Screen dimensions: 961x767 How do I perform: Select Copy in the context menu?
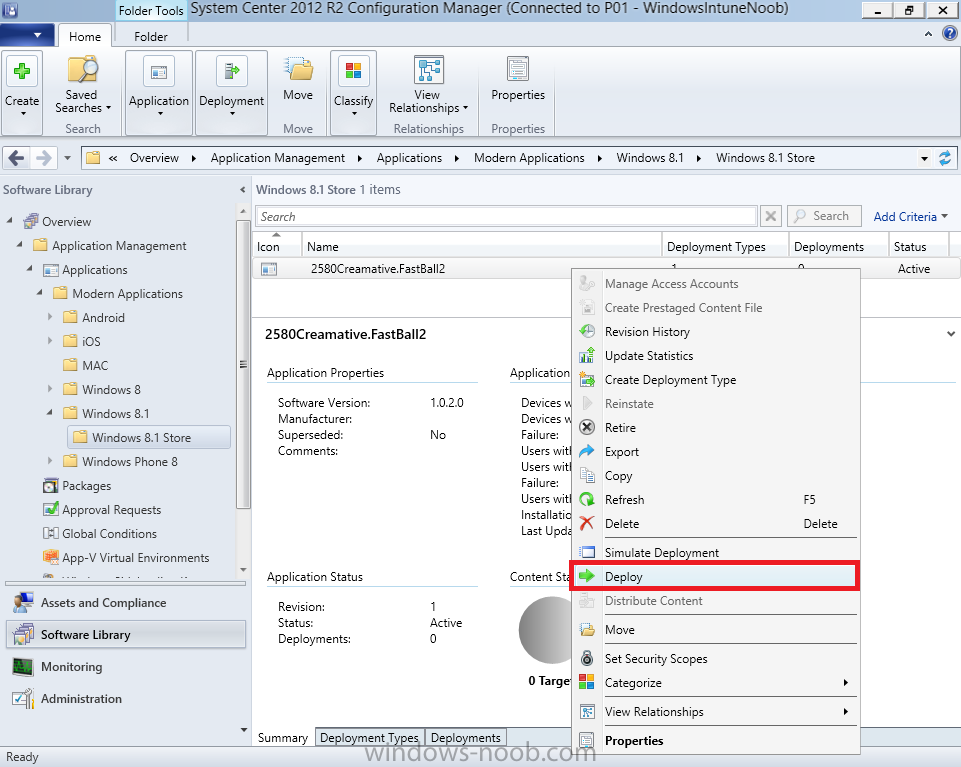715,476
